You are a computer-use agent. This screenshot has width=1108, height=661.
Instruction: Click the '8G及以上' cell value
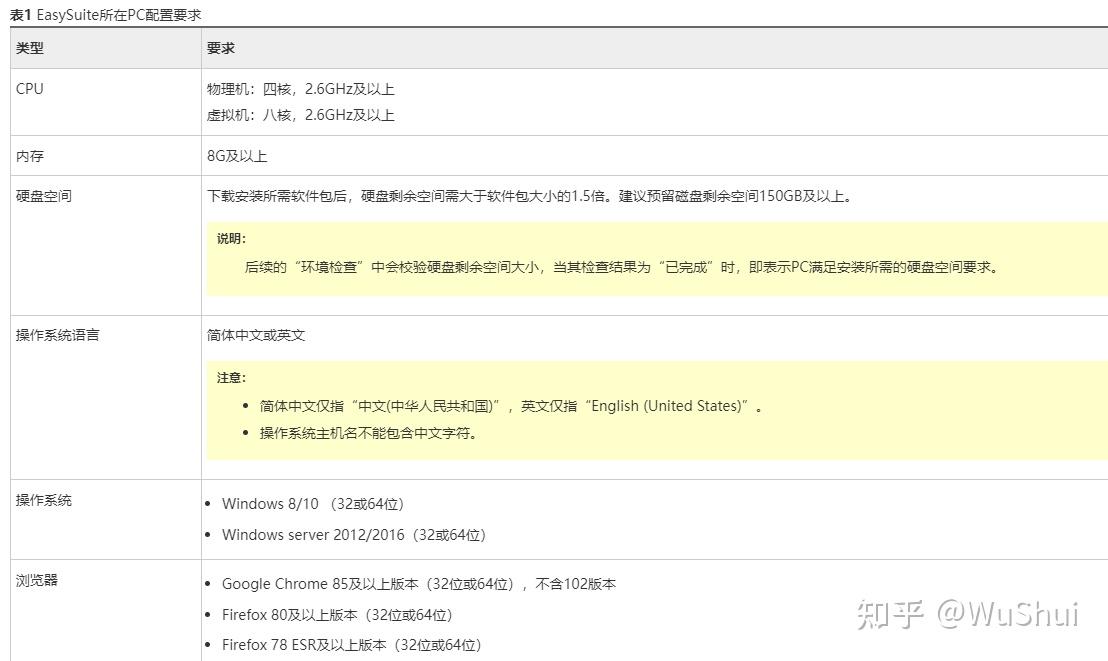tap(237, 156)
